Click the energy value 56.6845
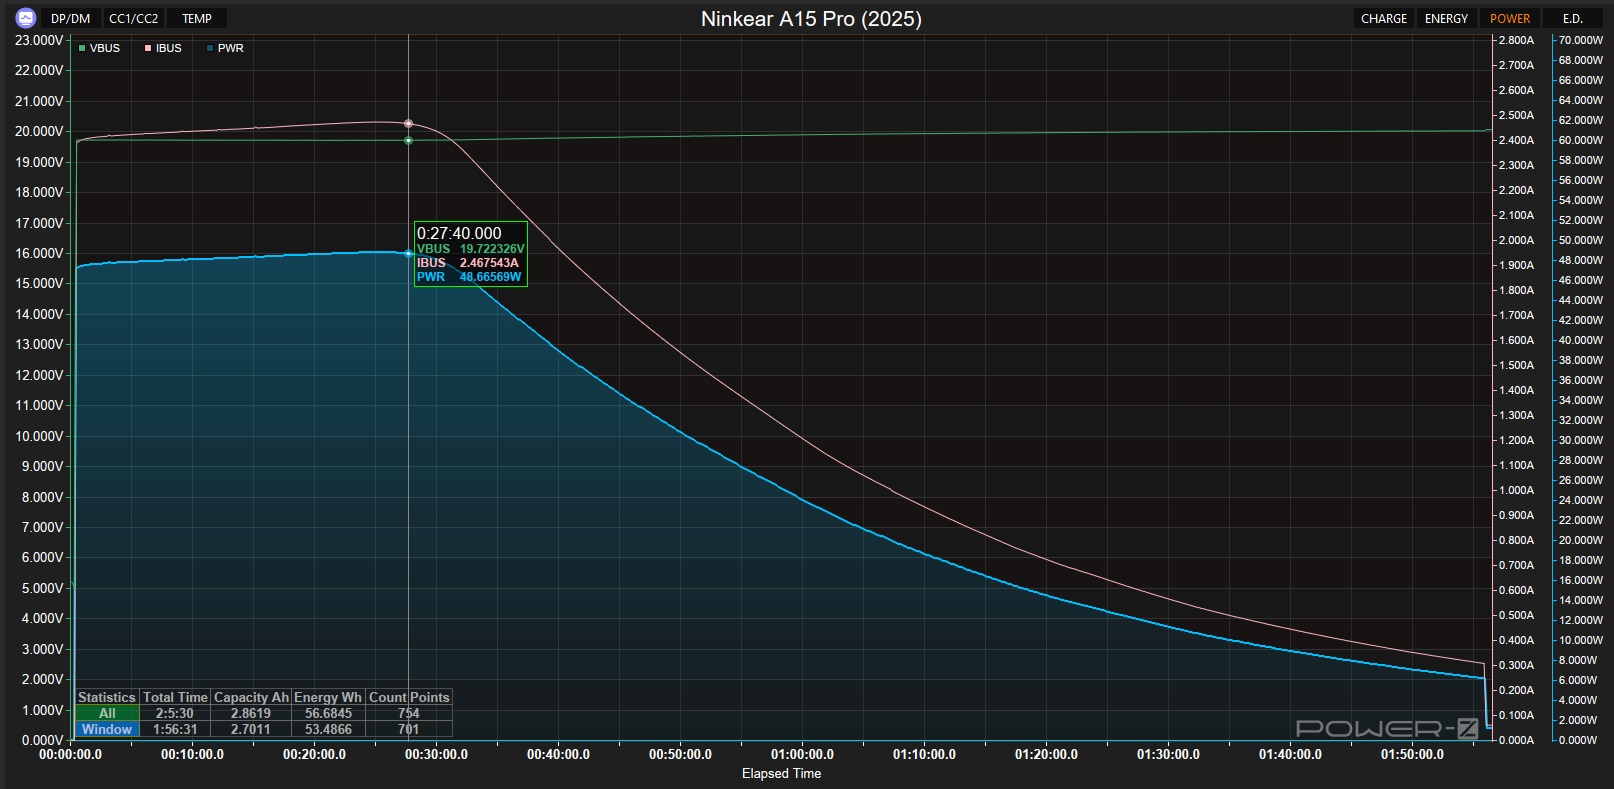1614x789 pixels. tap(328, 713)
